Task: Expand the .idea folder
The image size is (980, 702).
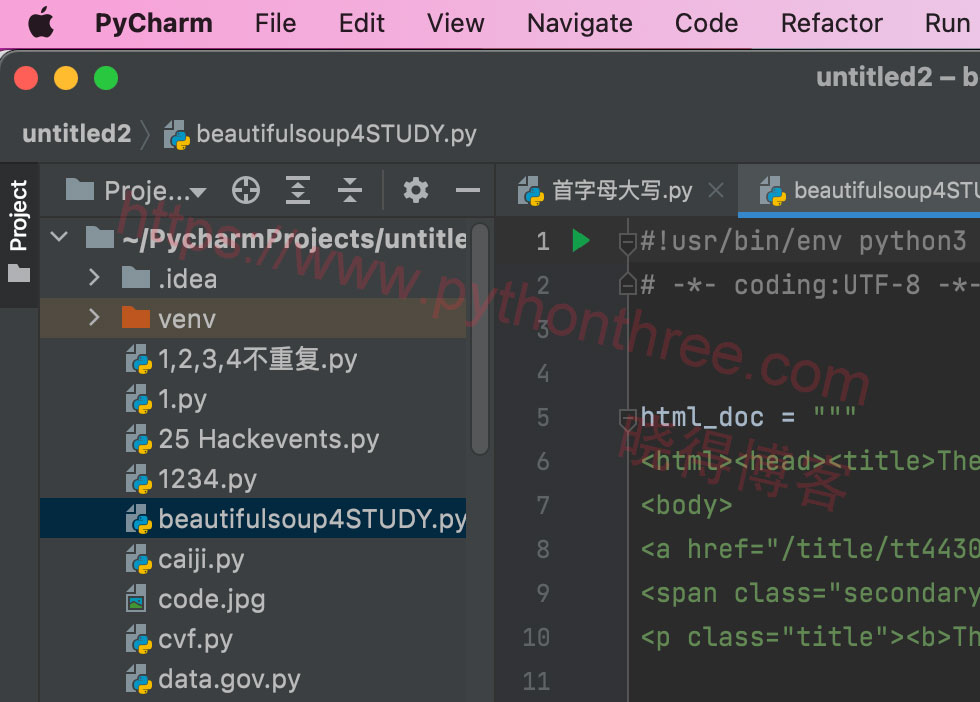Action: pyautogui.click(x=94, y=277)
